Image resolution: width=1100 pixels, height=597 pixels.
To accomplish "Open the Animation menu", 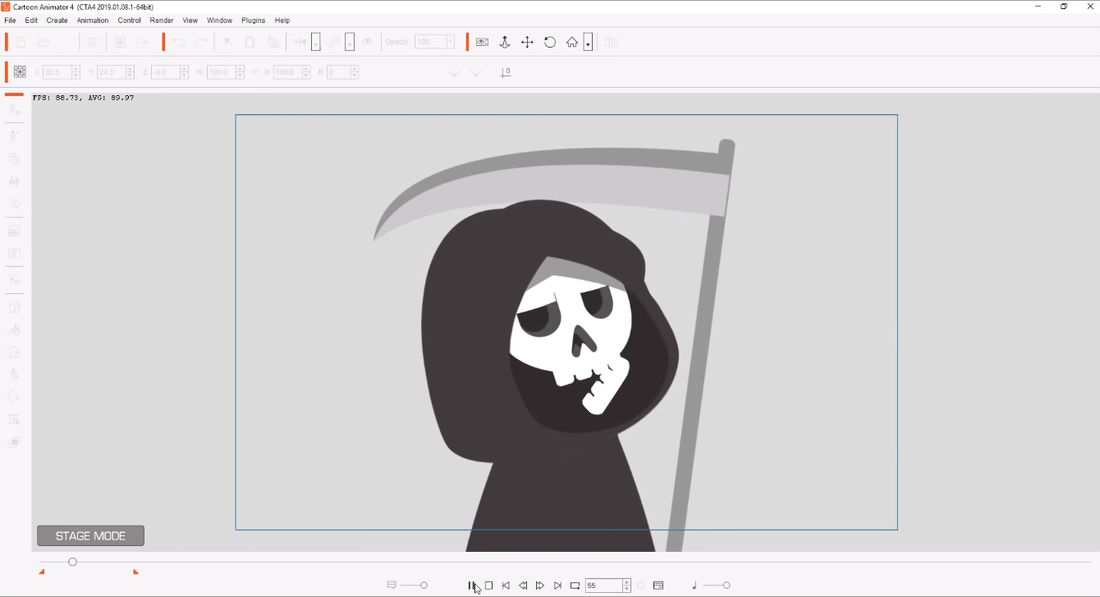I will (x=92, y=20).
